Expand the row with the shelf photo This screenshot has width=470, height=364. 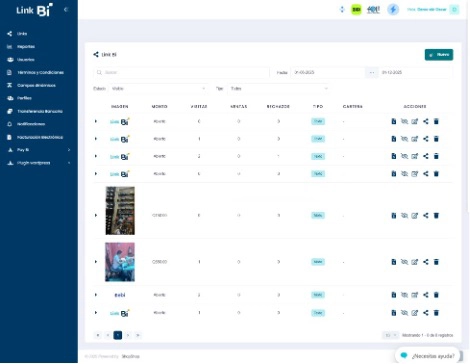tap(96, 215)
